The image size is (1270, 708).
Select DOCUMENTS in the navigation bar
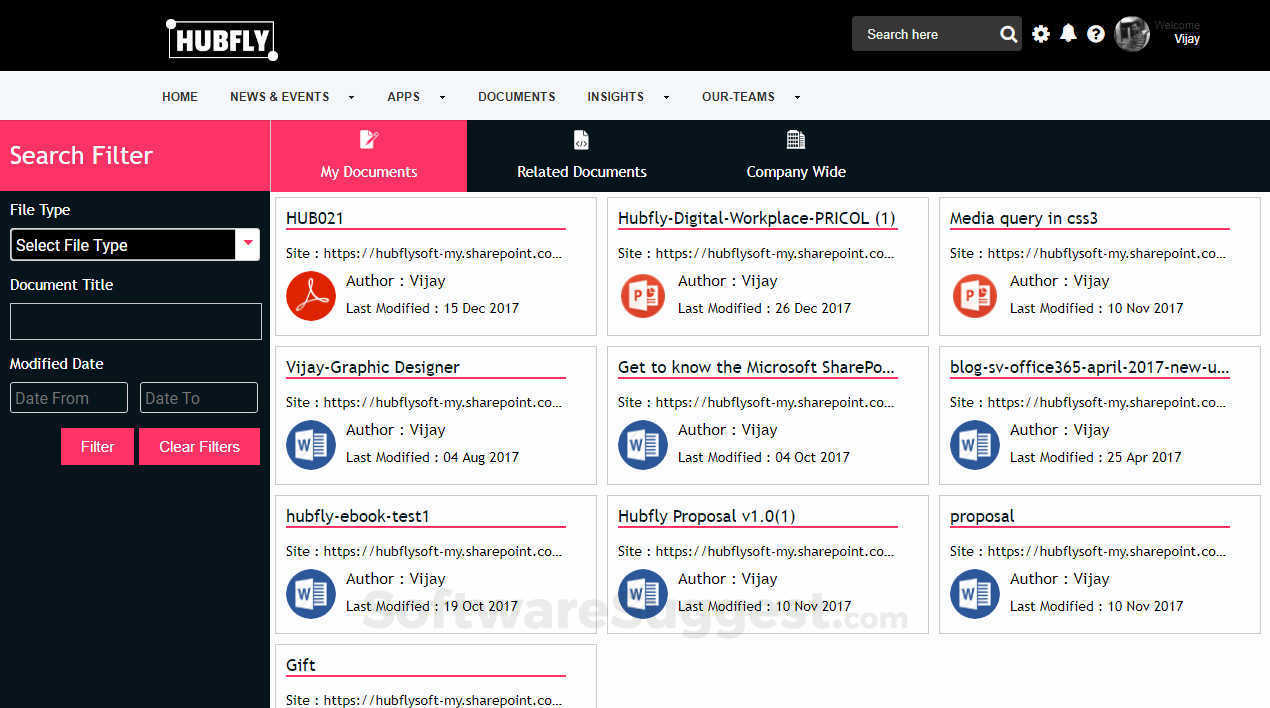[516, 96]
